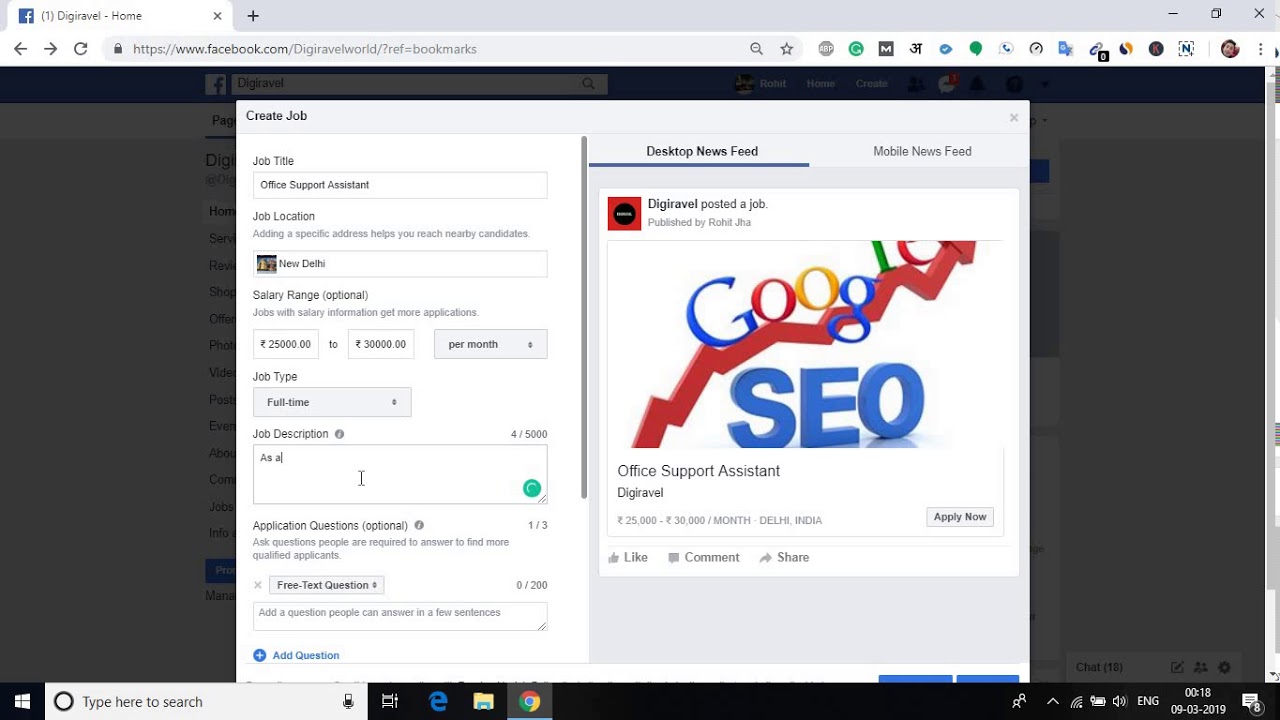Switch to Desktop News Feed tab
Image resolution: width=1280 pixels, height=720 pixels.
(702, 151)
